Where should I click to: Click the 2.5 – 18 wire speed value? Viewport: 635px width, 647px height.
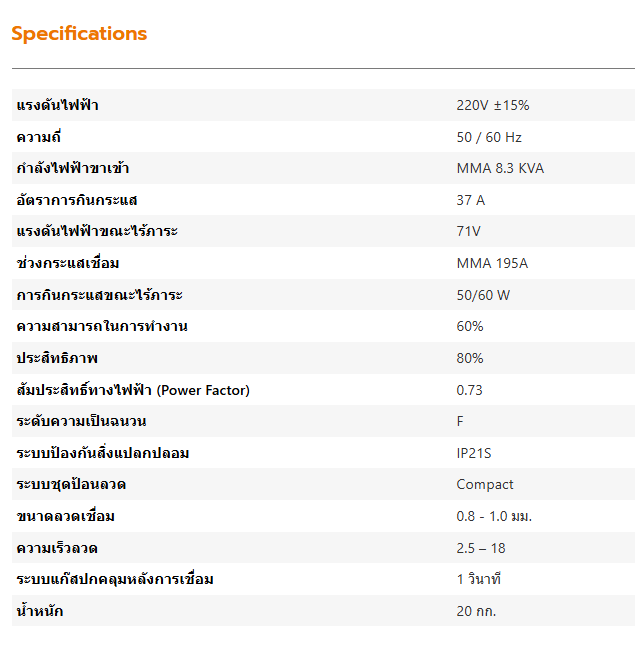pos(482,548)
